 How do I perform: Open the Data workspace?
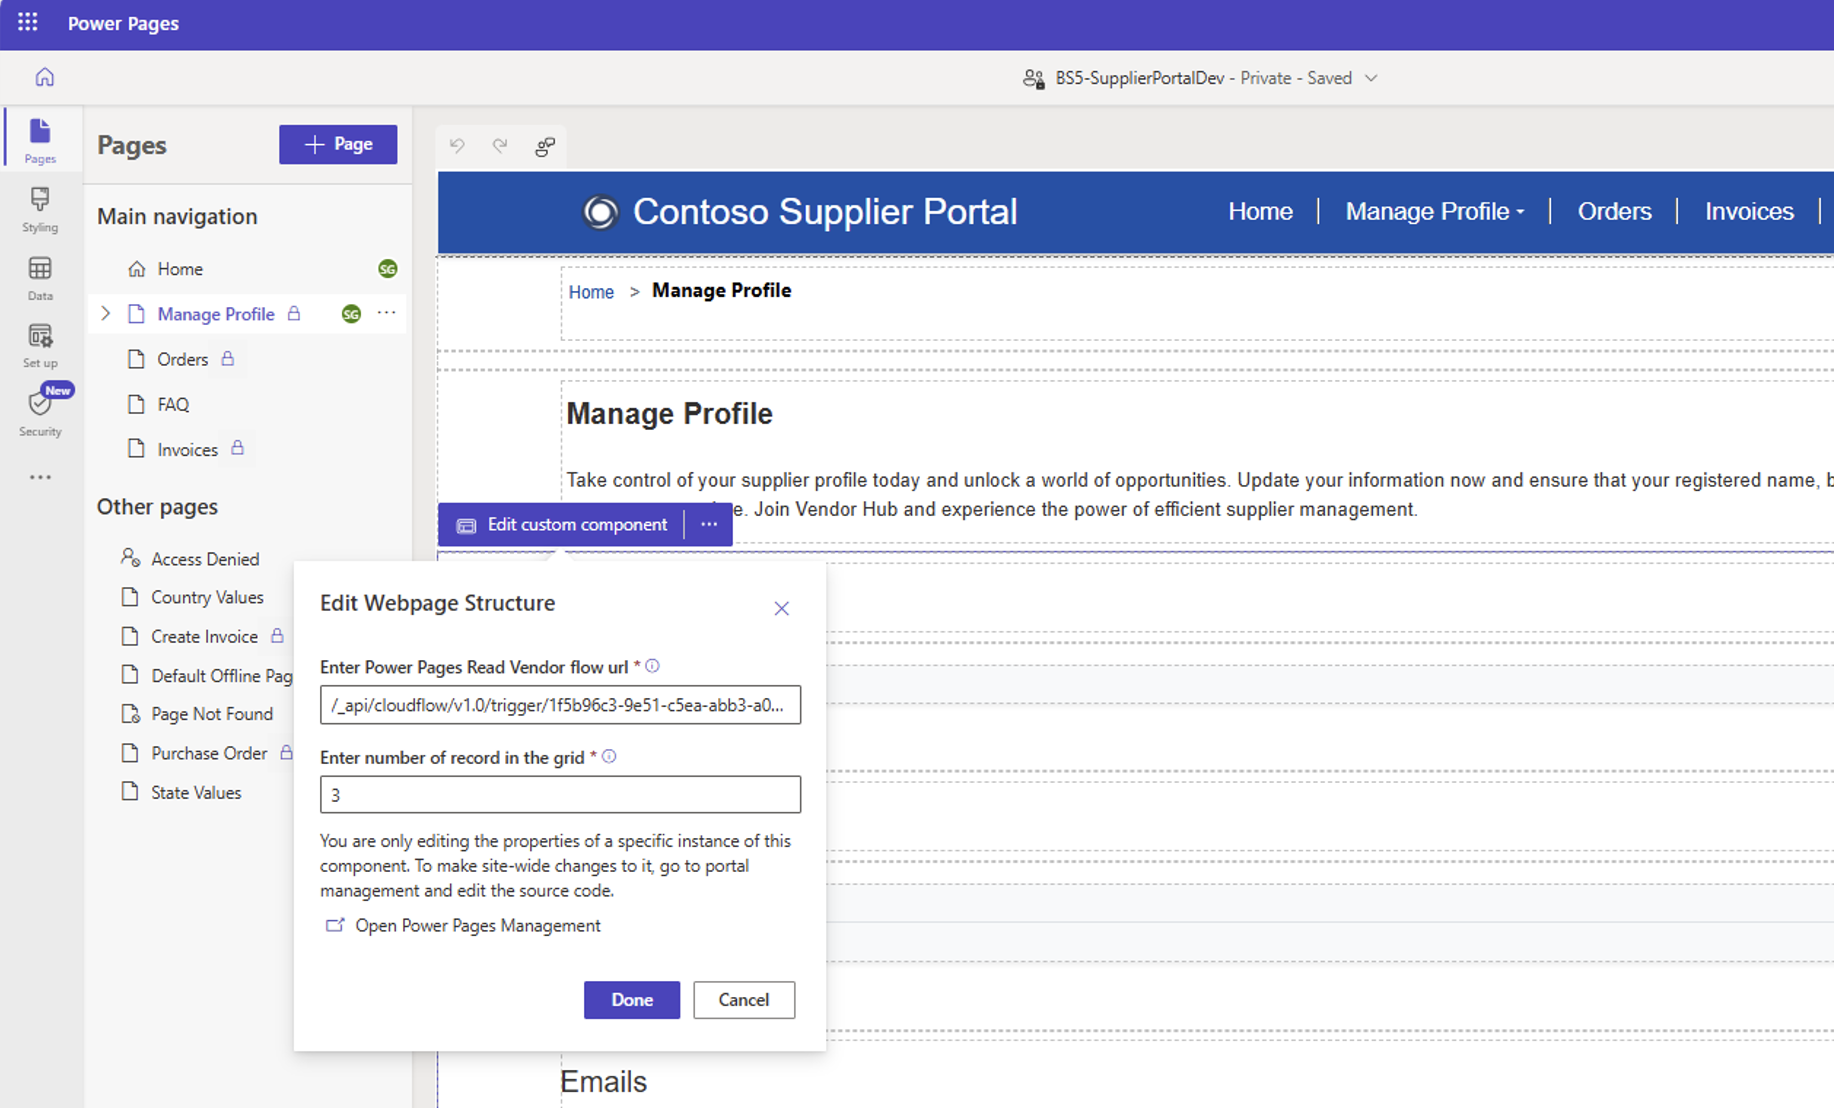click(40, 278)
